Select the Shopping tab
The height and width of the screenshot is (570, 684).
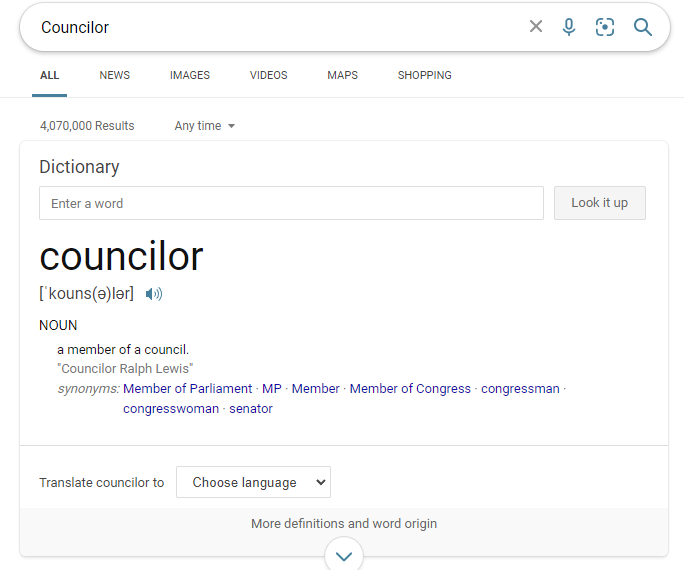point(424,75)
